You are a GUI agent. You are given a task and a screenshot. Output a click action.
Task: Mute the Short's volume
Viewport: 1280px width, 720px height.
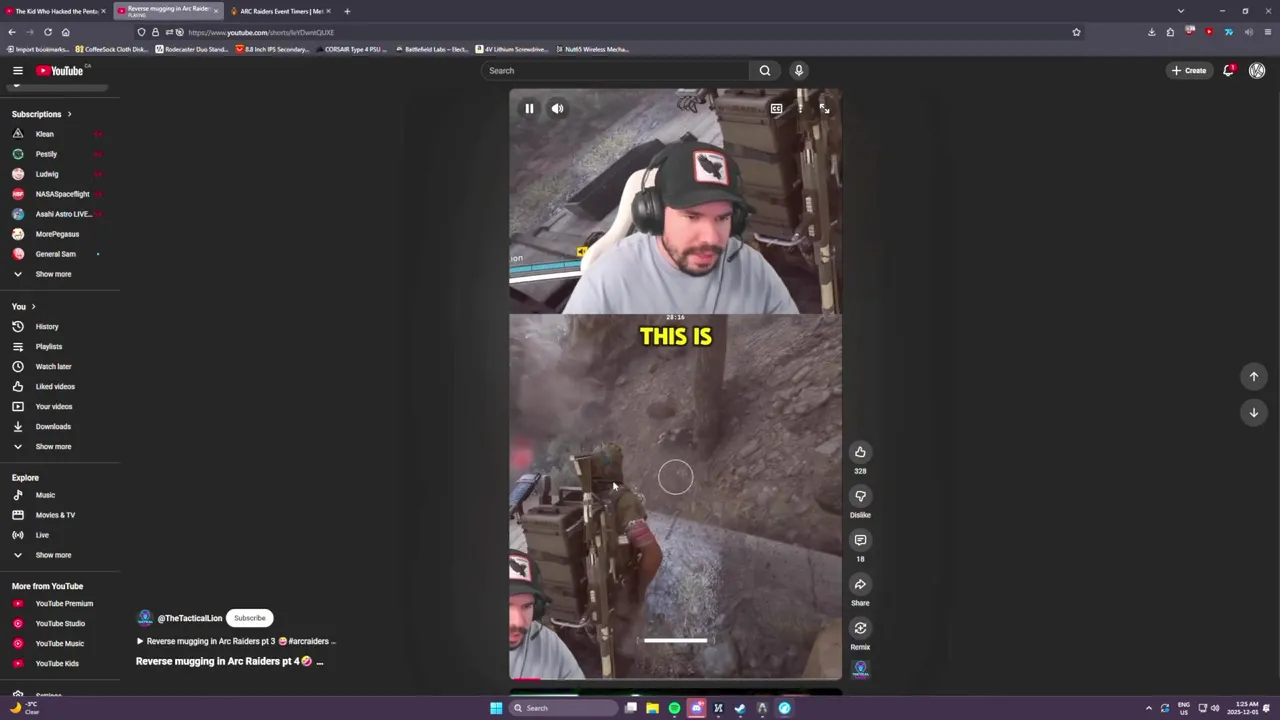click(x=557, y=108)
